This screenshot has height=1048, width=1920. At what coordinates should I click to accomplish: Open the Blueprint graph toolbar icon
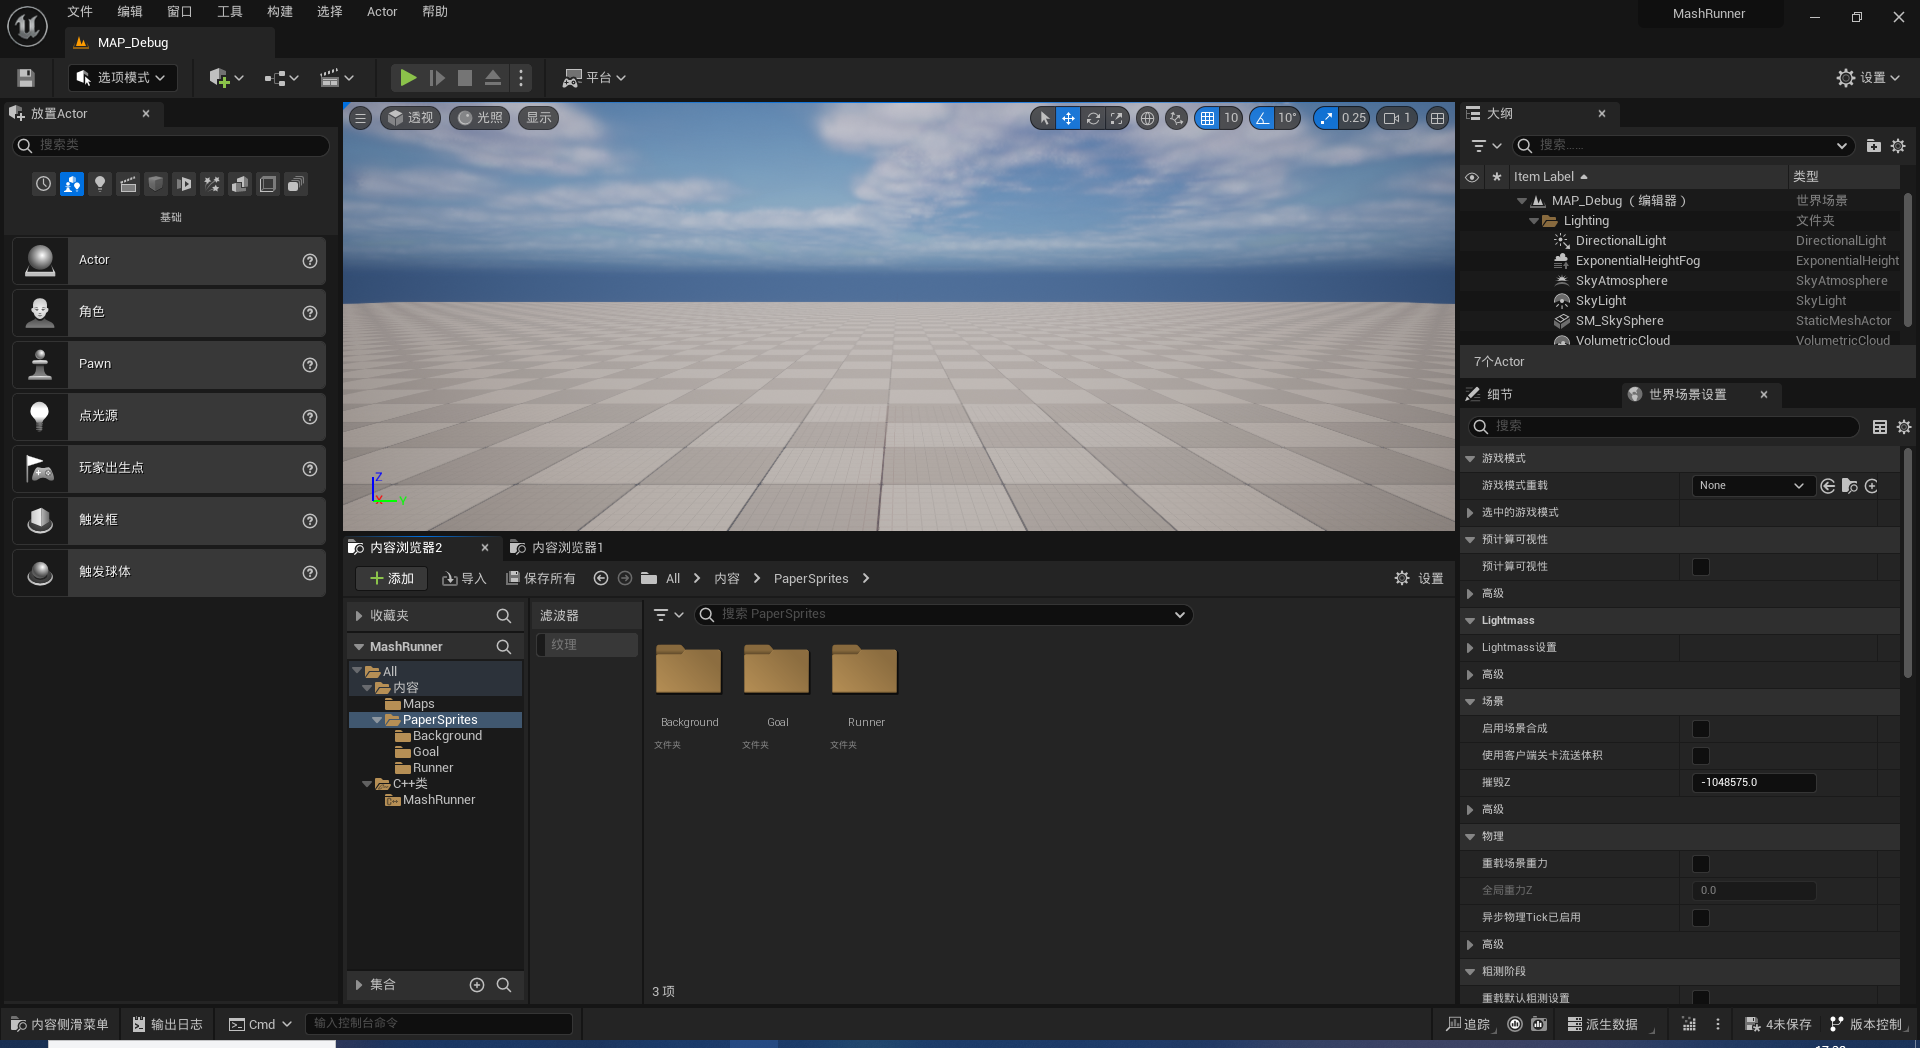tap(281, 78)
